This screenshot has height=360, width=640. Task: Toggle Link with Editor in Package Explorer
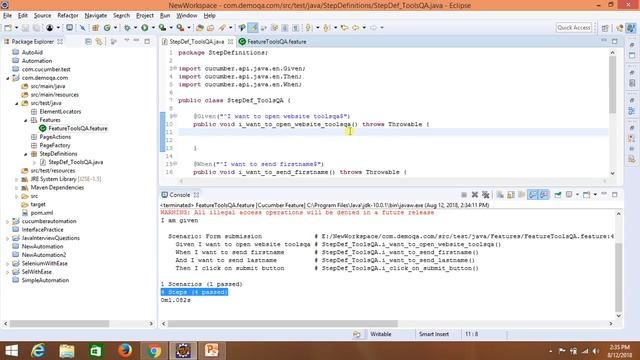click(x=99, y=42)
